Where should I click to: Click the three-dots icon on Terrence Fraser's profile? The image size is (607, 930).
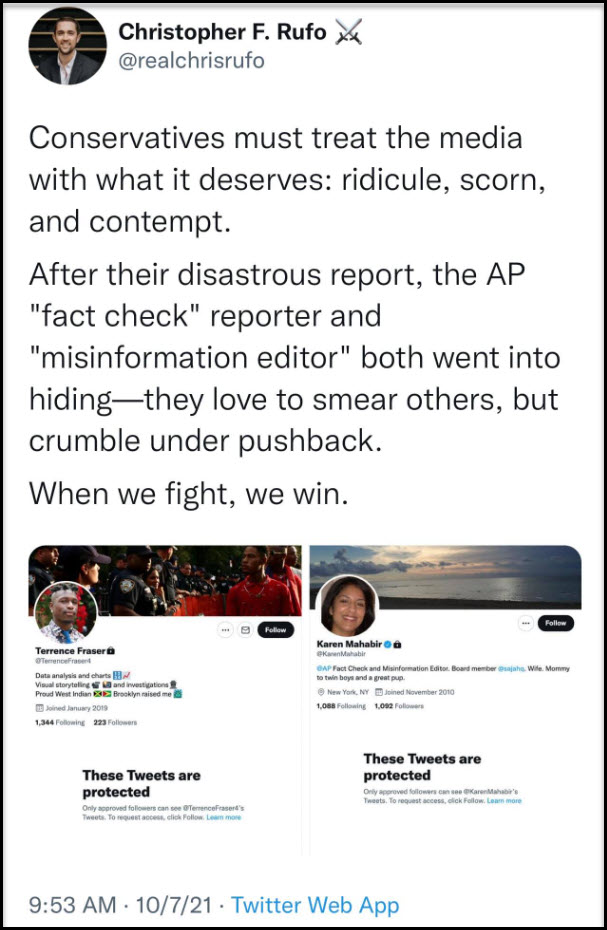click(225, 630)
